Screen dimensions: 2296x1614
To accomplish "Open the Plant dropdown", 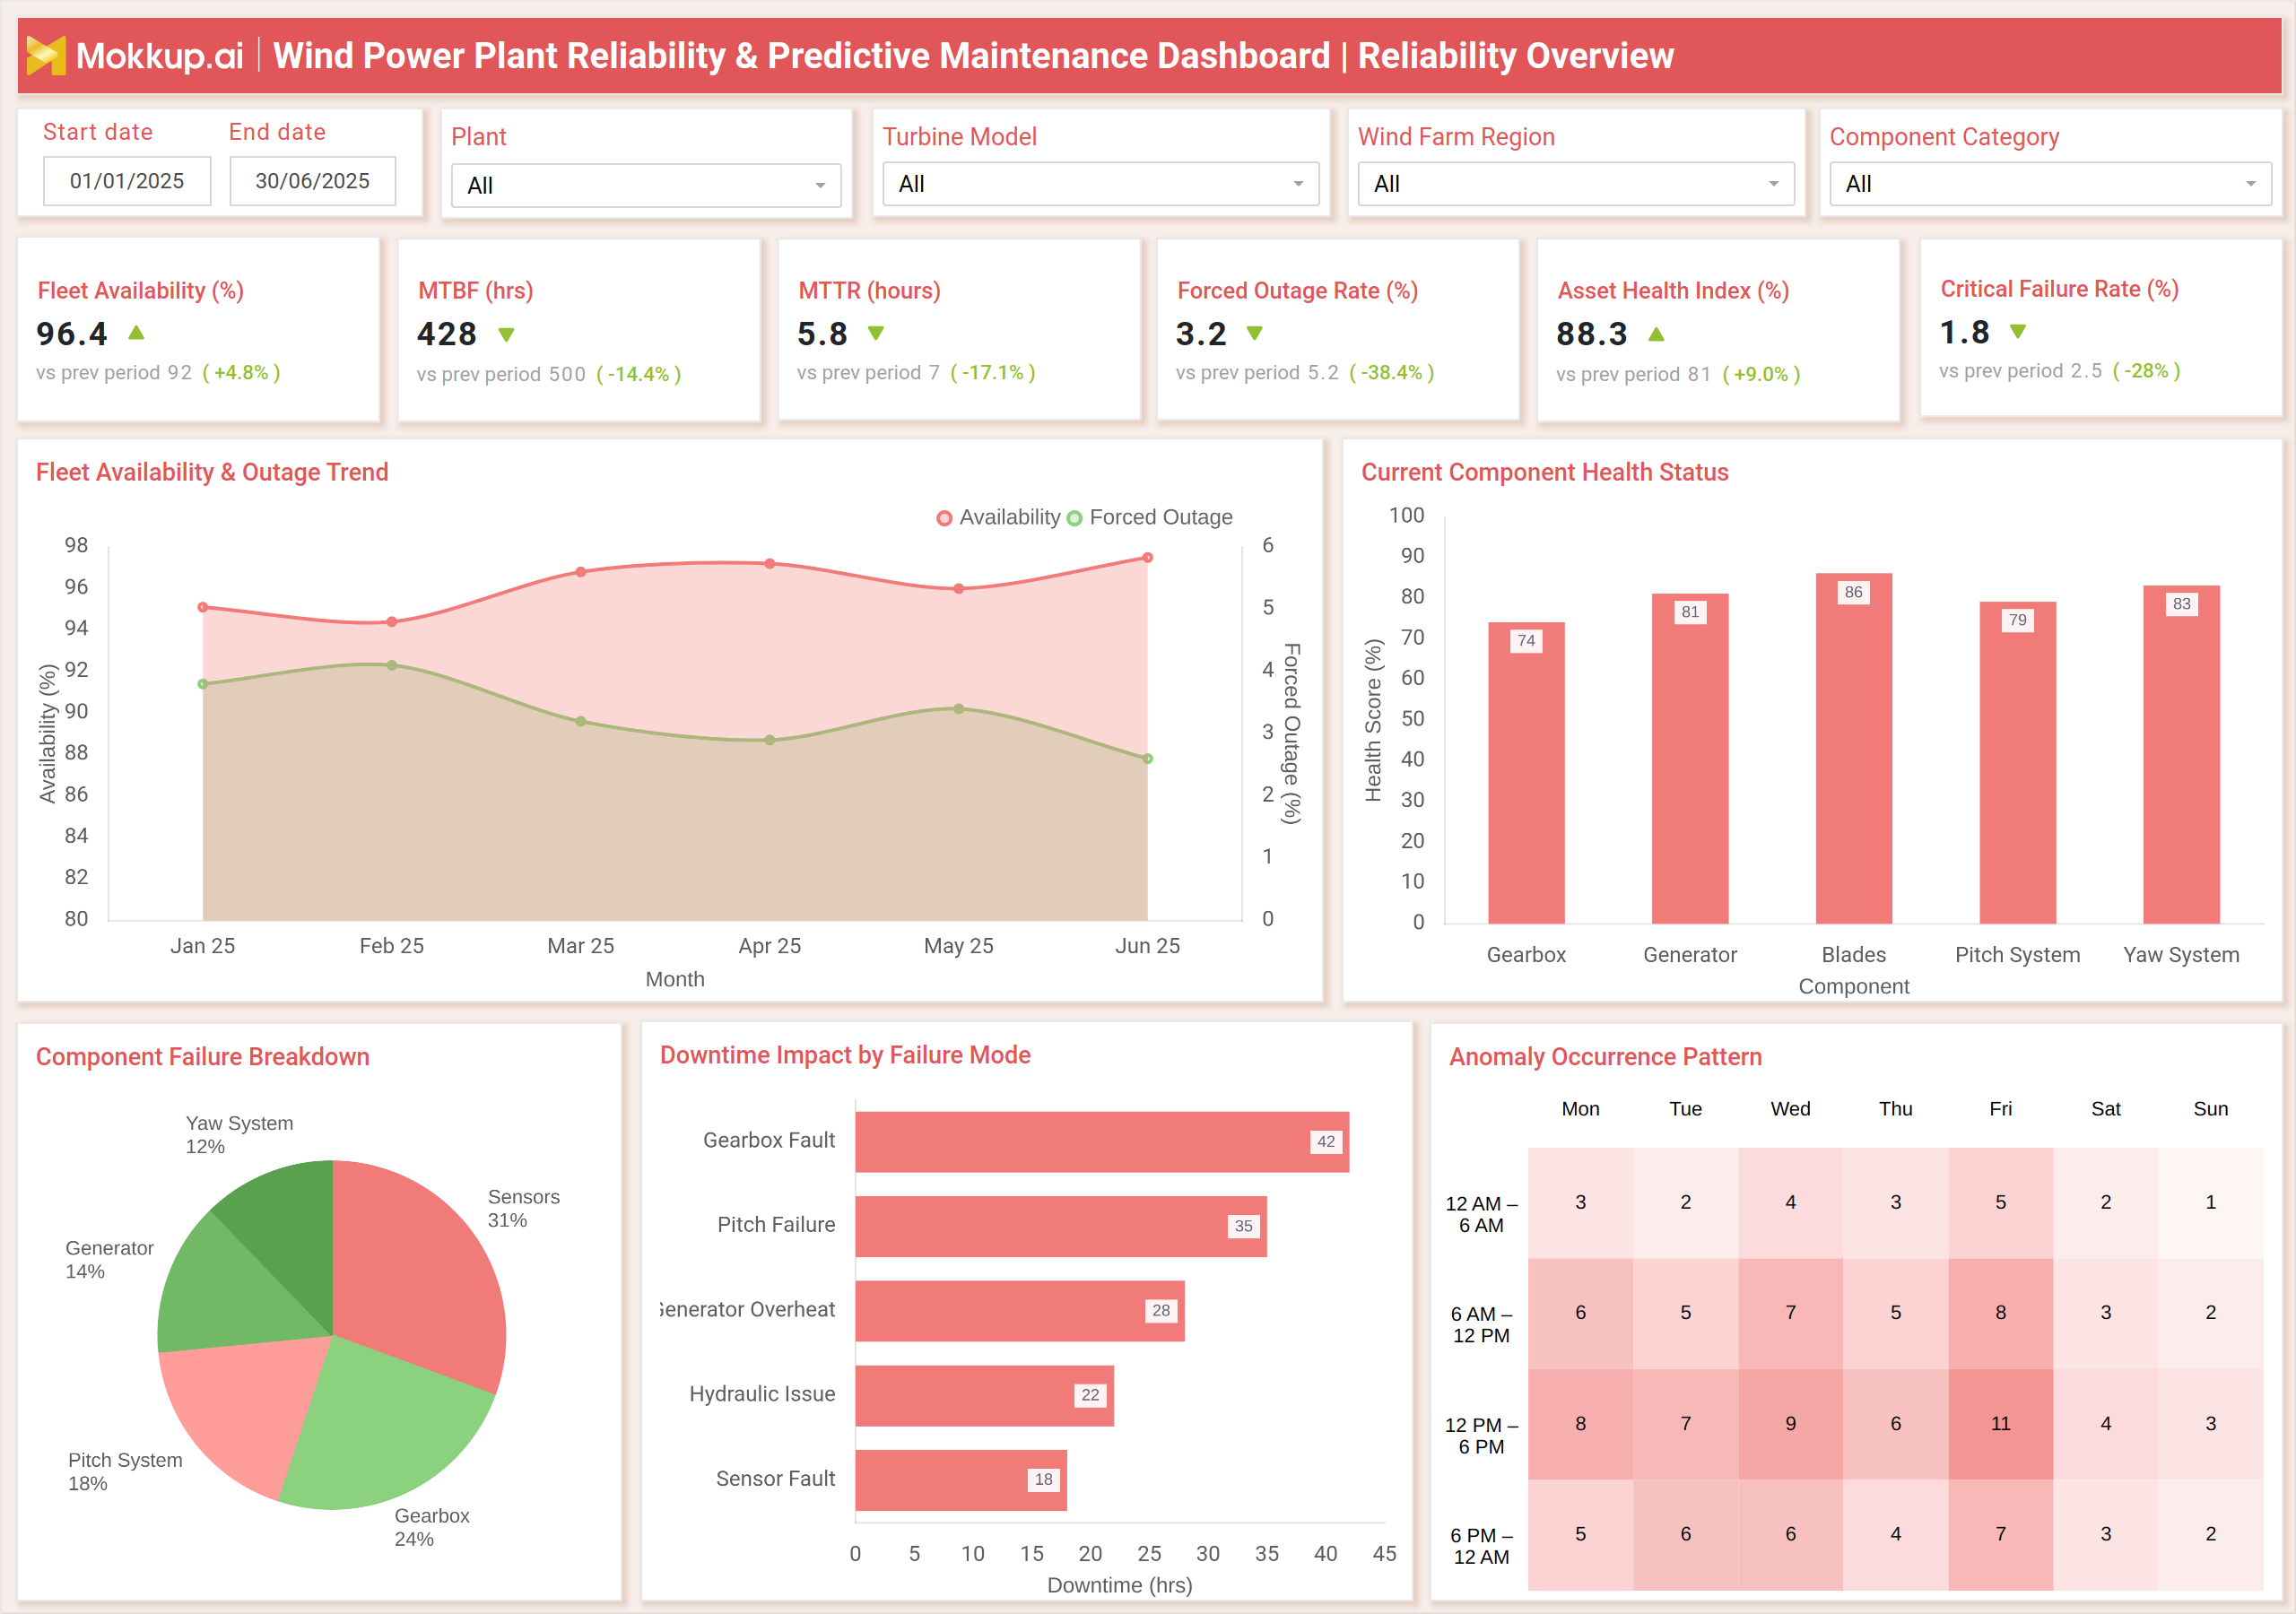I will [x=646, y=185].
